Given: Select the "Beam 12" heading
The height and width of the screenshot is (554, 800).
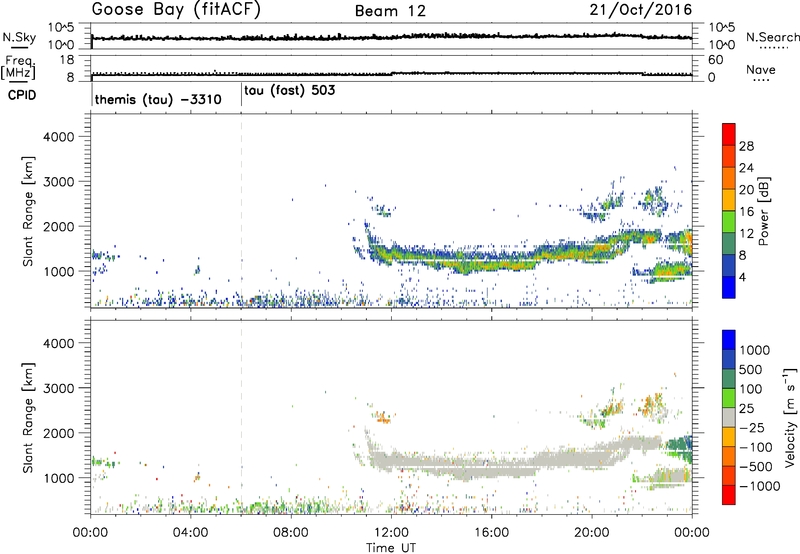Looking at the screenshot, I should point(390,11).
